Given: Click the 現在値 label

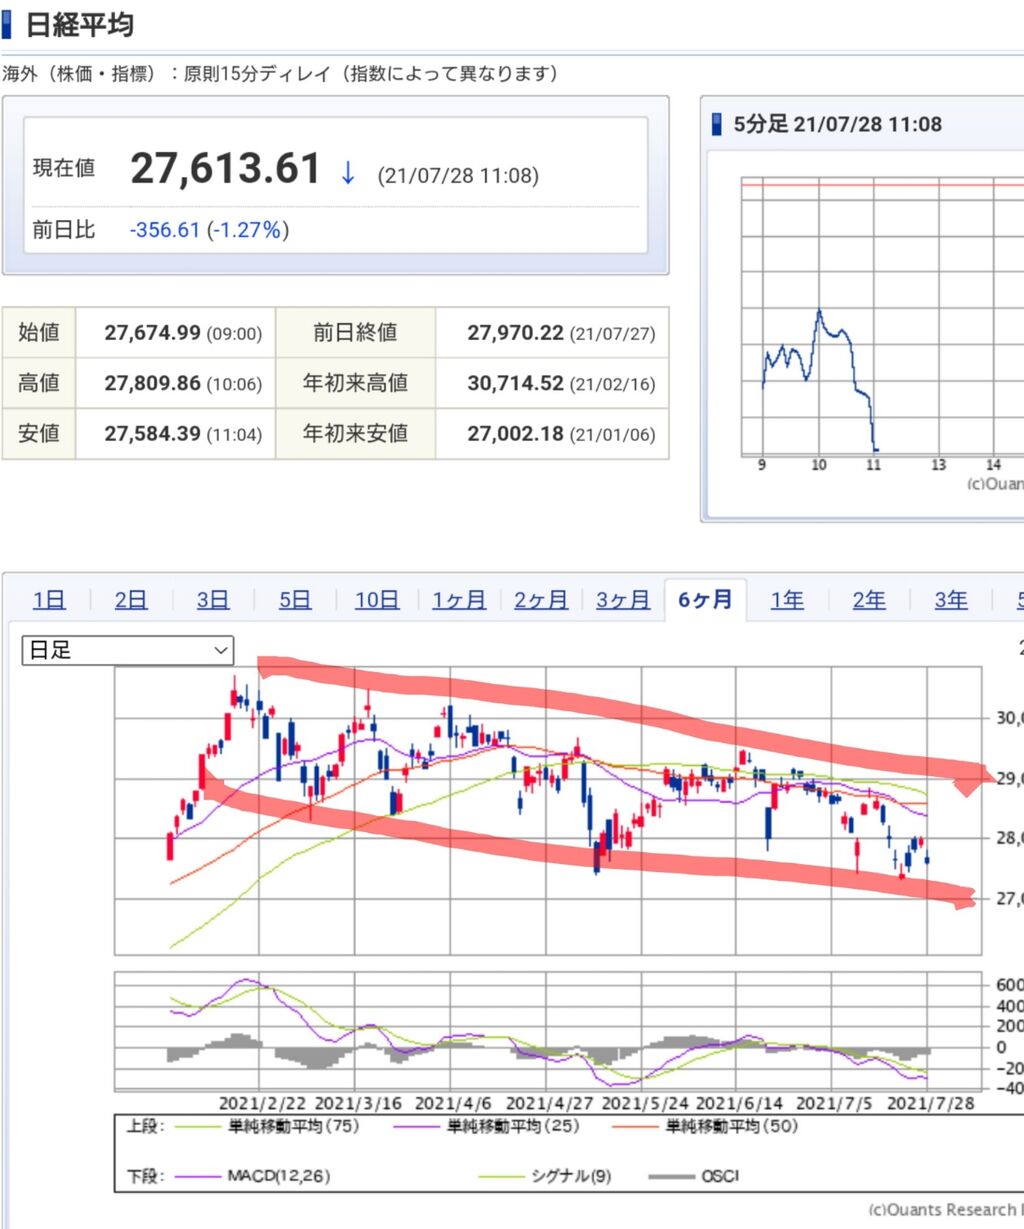Looking at the screenshot, I should (64, 168).
